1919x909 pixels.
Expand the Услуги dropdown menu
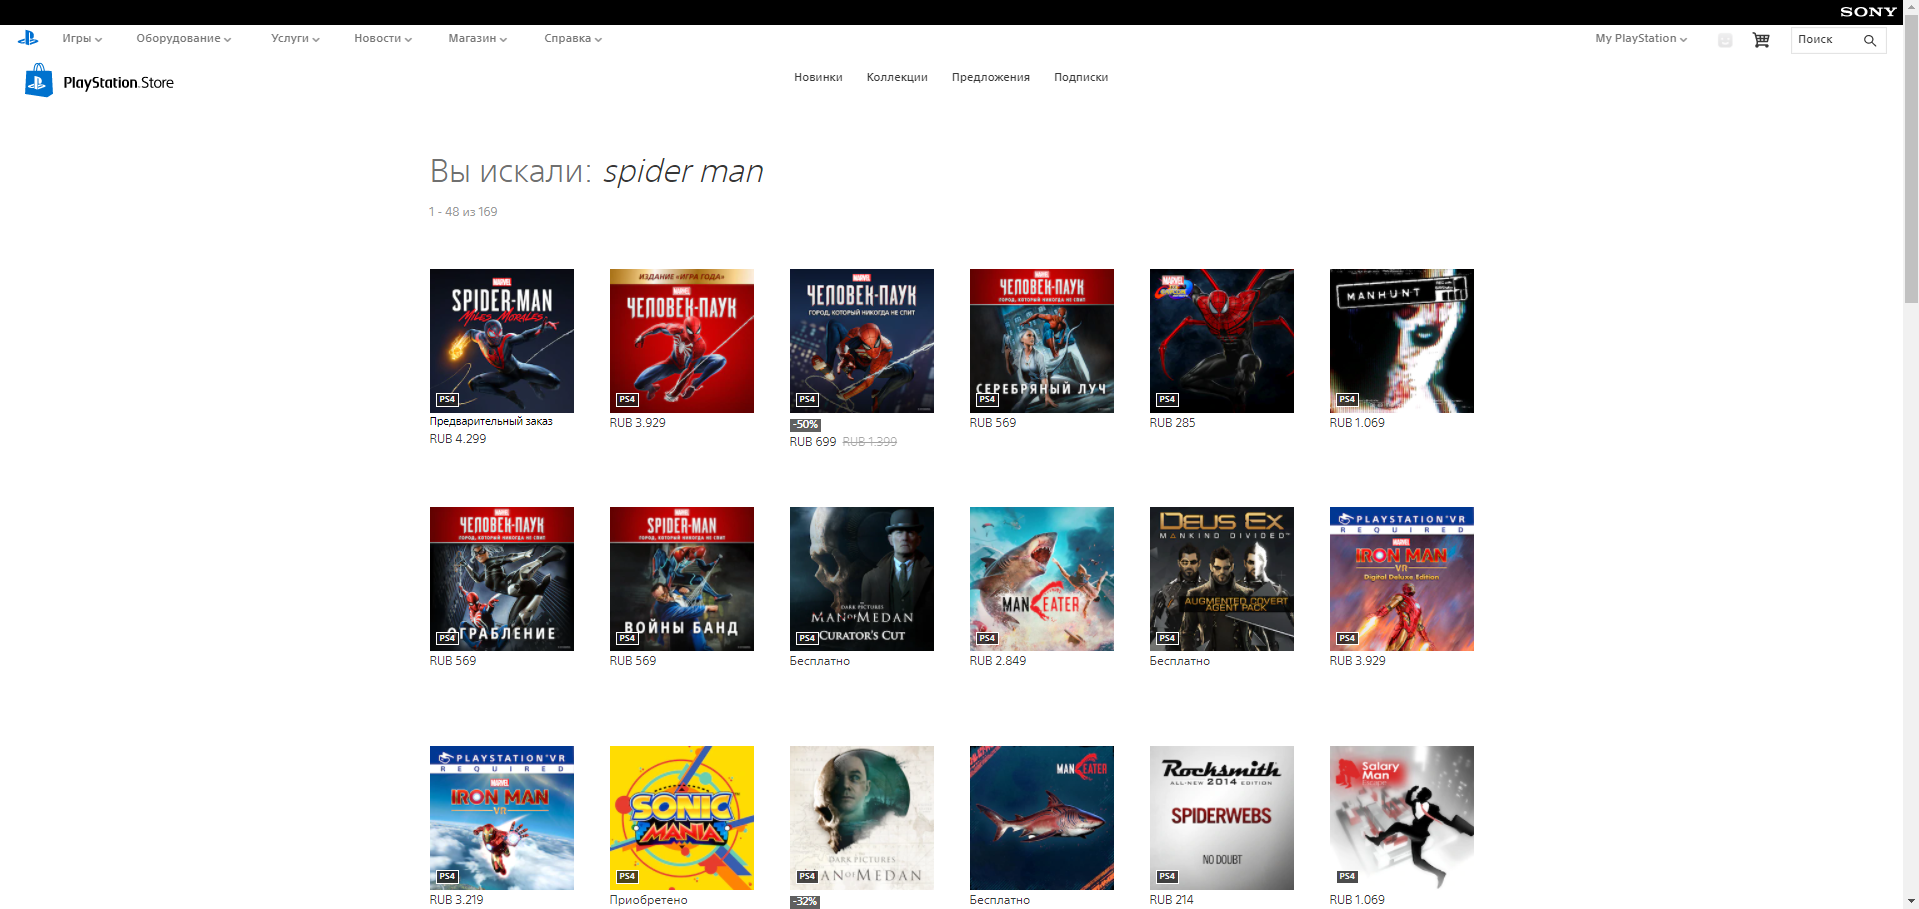295,38
